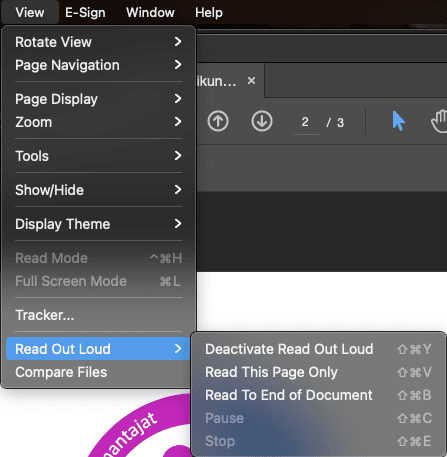Expand the Tools submenu
Image resolution: width=447 pixels, height=457 pixels.
pos(98,156)
